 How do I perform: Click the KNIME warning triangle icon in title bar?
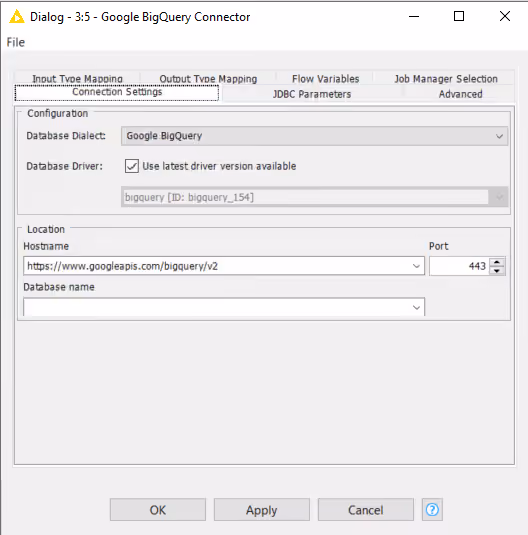coord(16,16)
